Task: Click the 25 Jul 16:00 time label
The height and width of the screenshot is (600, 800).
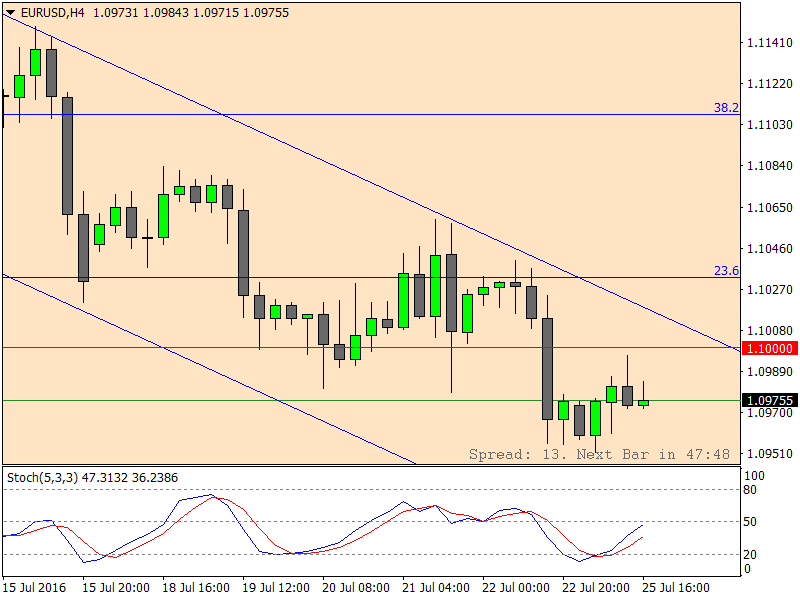Action: point(676,588)
